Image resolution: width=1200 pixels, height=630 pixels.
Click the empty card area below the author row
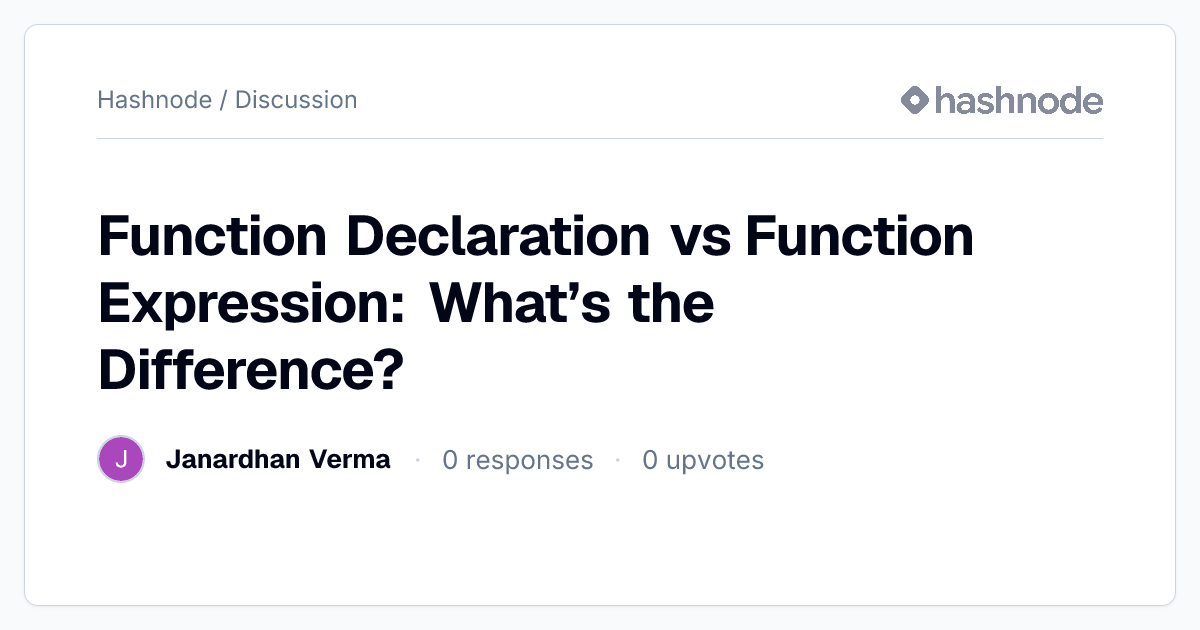pos(600,545)
